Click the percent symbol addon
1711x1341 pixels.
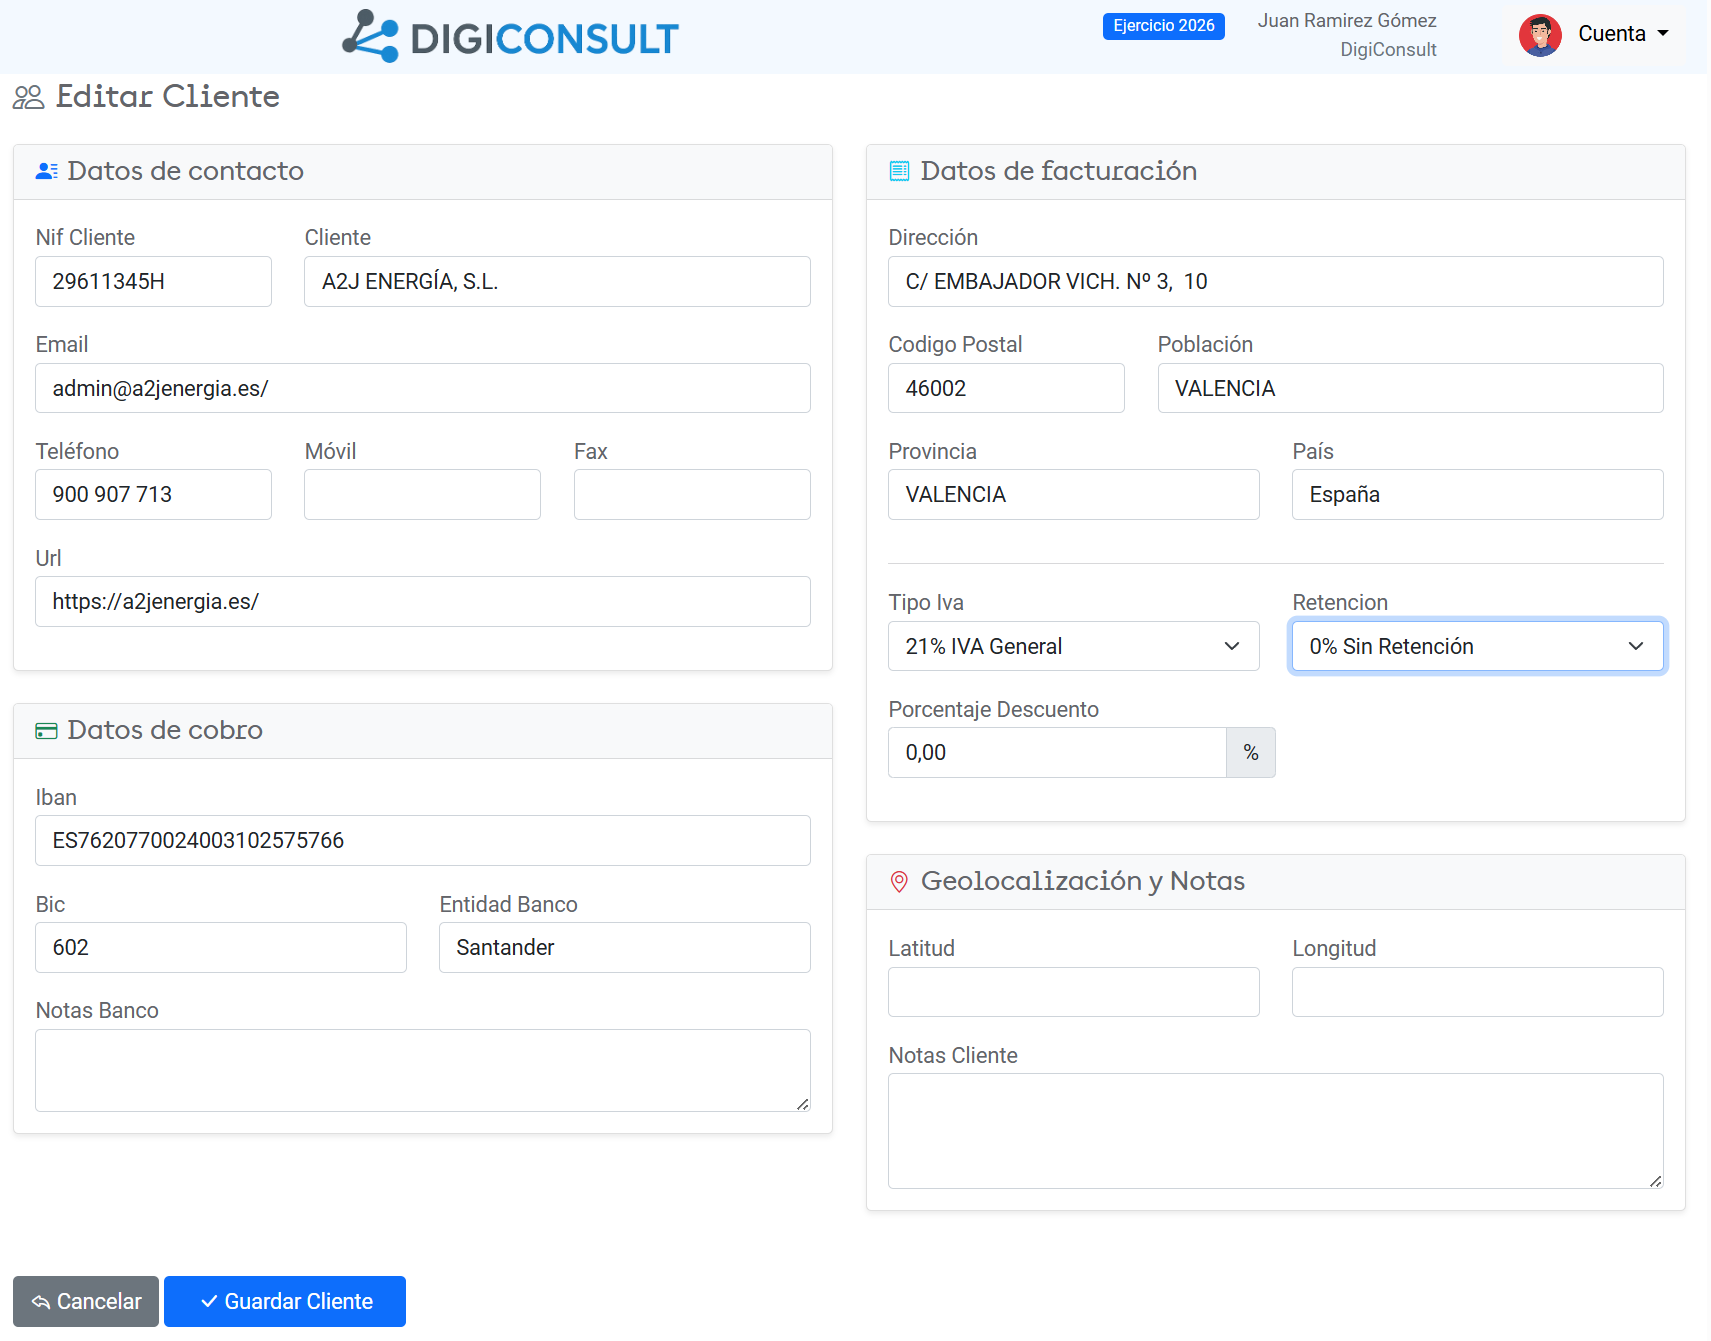point(1251,753)
